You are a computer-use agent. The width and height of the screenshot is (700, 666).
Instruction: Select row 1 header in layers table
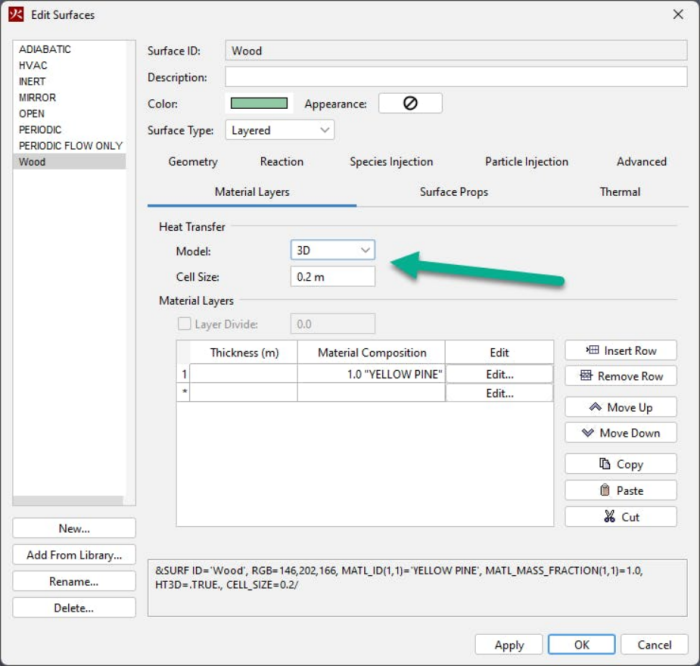(x=183, y=374)
